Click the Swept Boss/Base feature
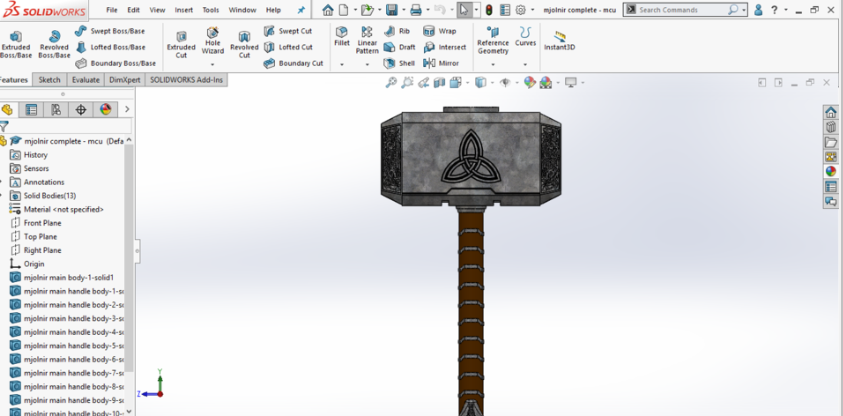This screenshot has height=416, width=843. [x=110, y=31]
